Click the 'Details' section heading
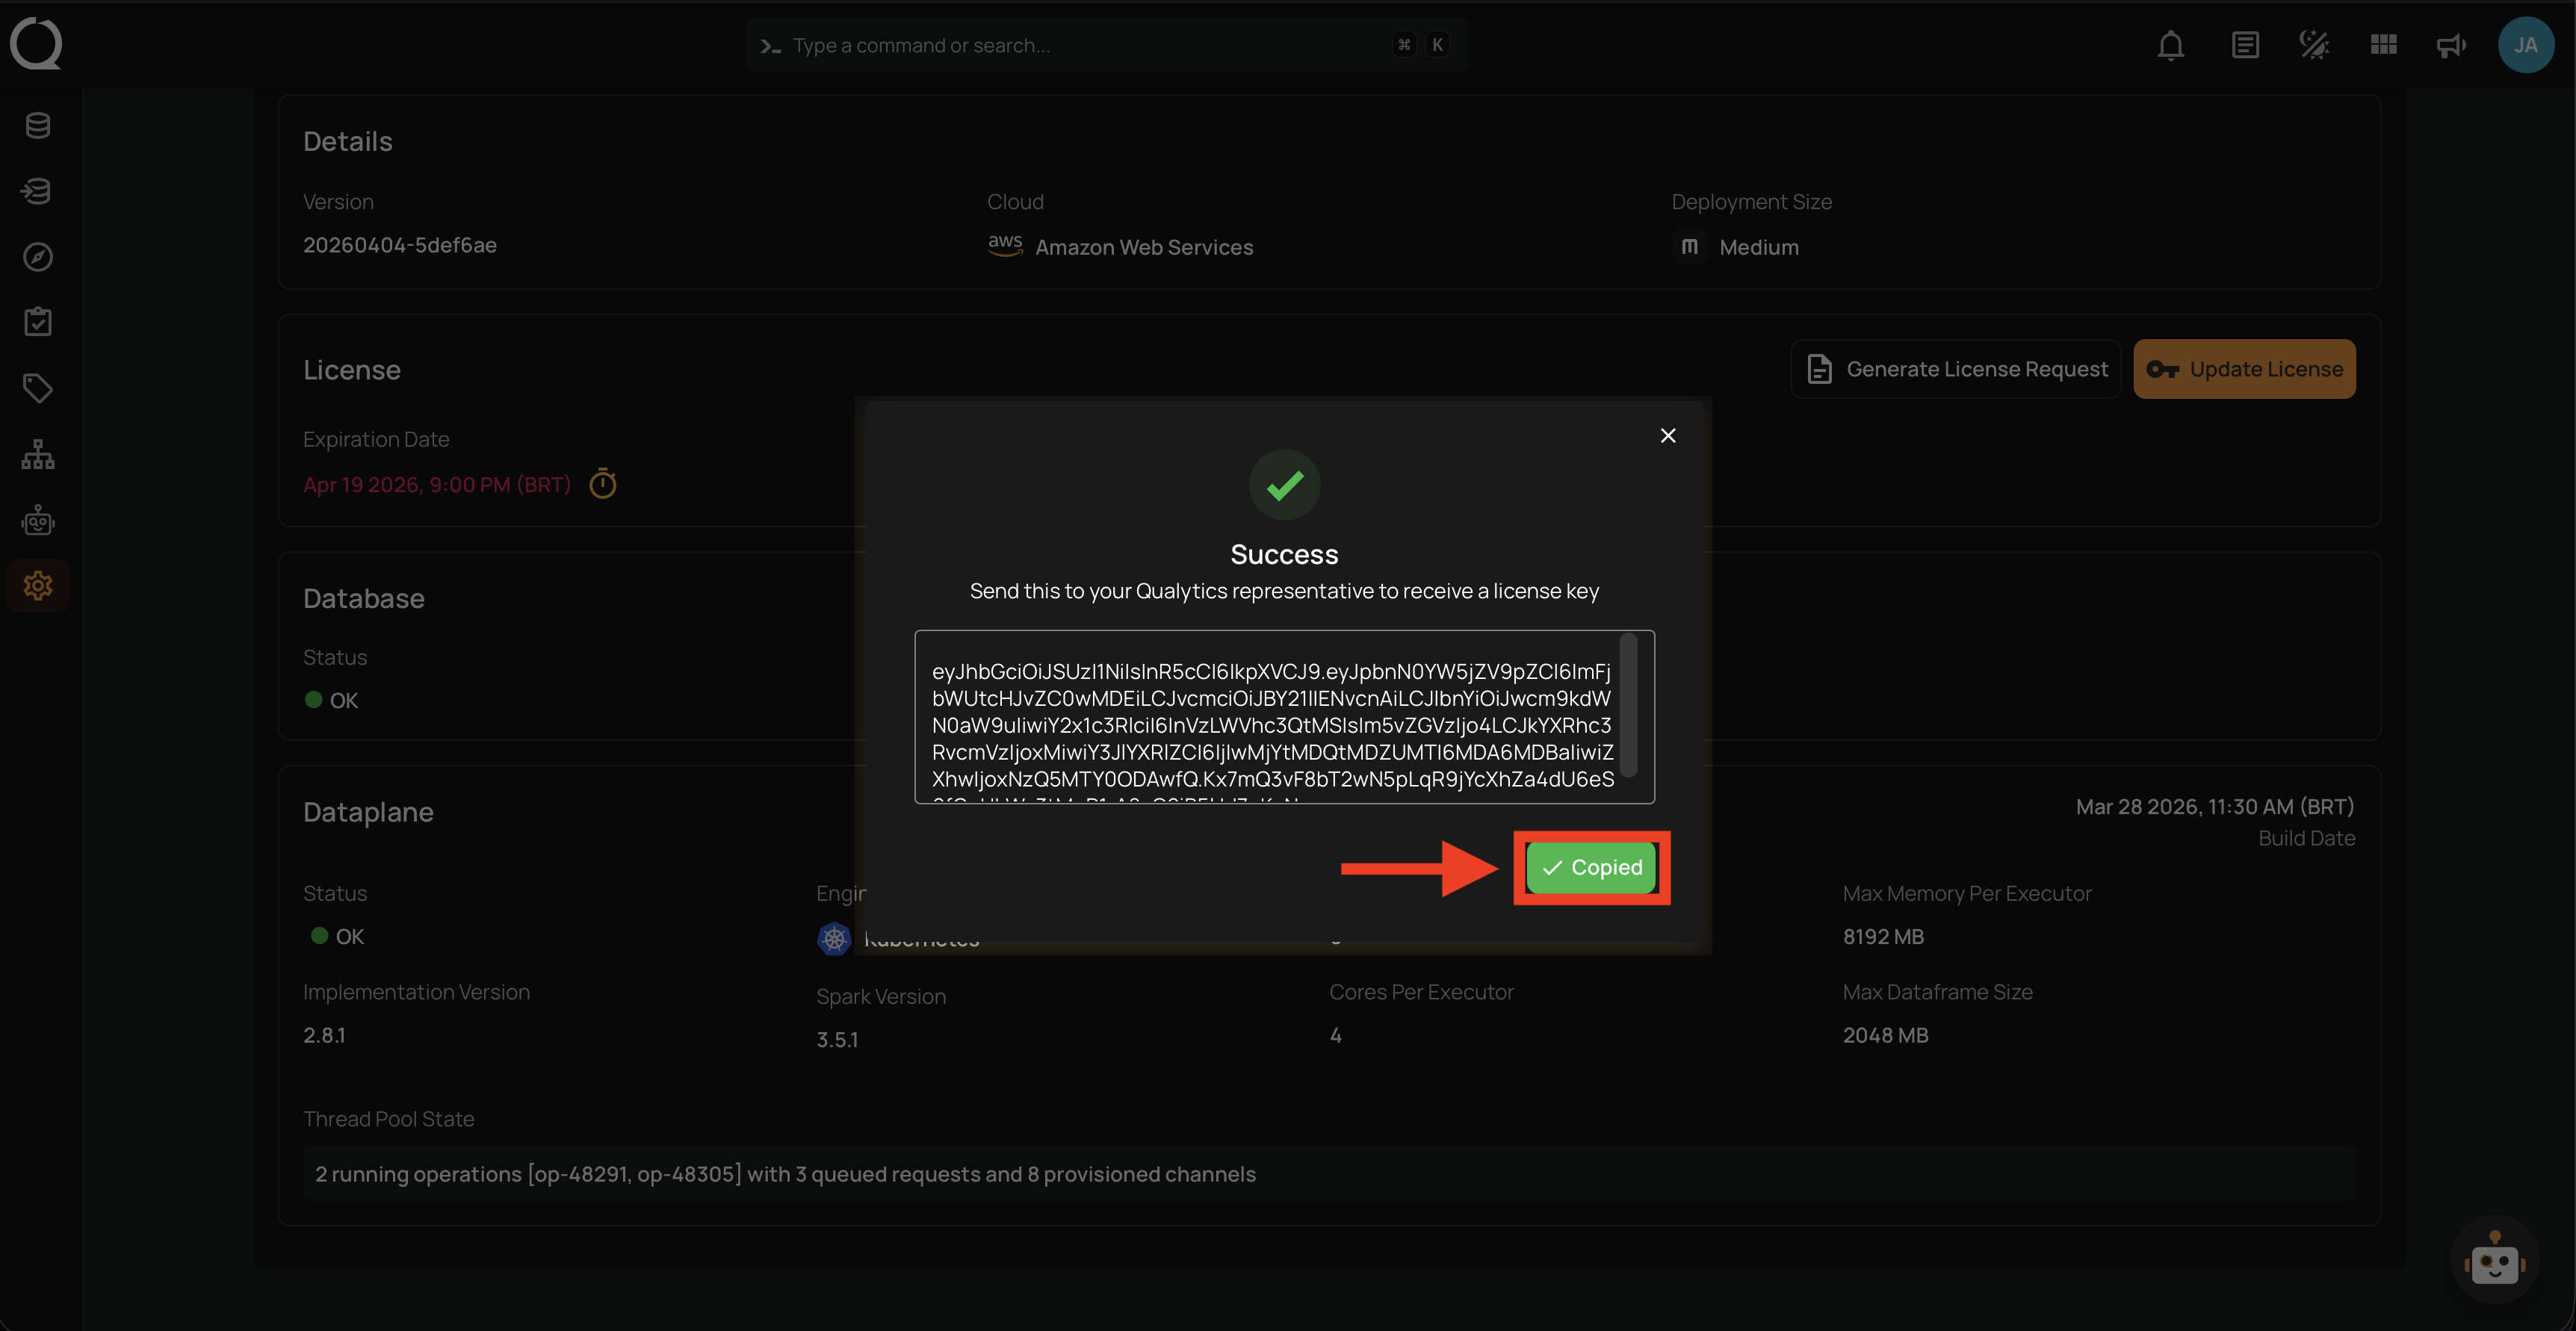This screenshot has width=2576, height=1331. point(348,141)
